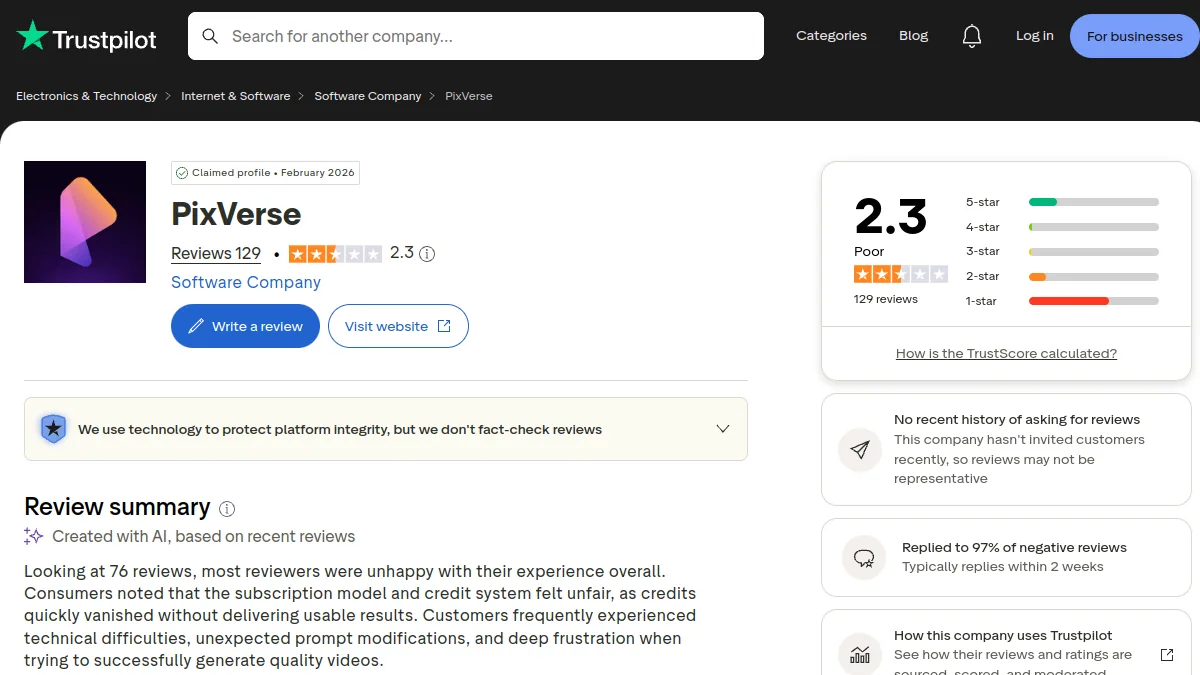
Task: Click the large 2.3 TrustScore number
Action: pos(891,215)
